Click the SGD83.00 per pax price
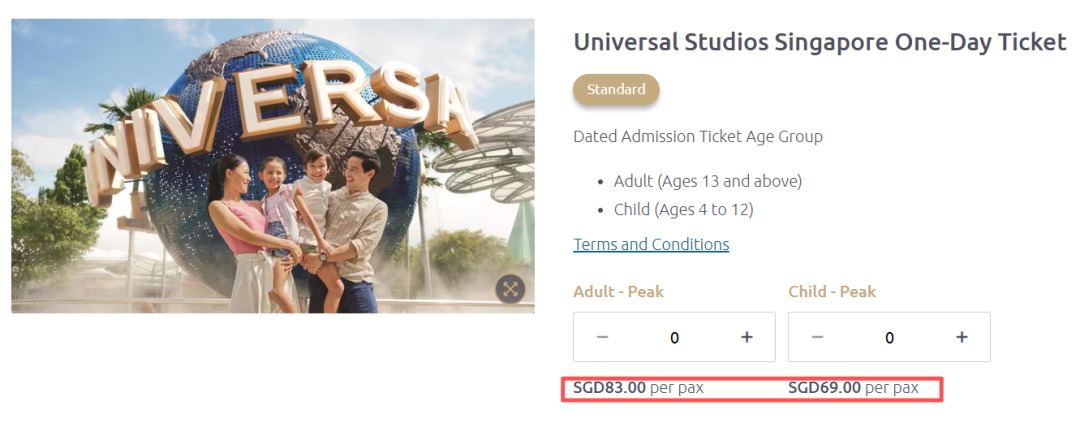Viewport: 1080px width, 423px height. click(638, 387)
